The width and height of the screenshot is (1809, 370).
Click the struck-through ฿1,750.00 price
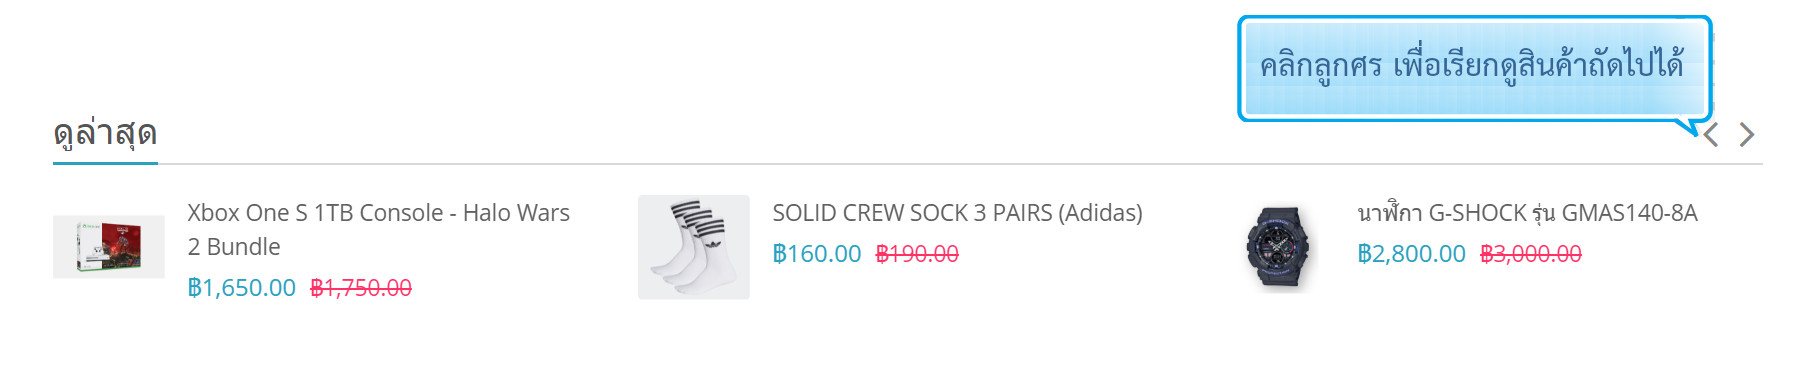coord(361,288)
